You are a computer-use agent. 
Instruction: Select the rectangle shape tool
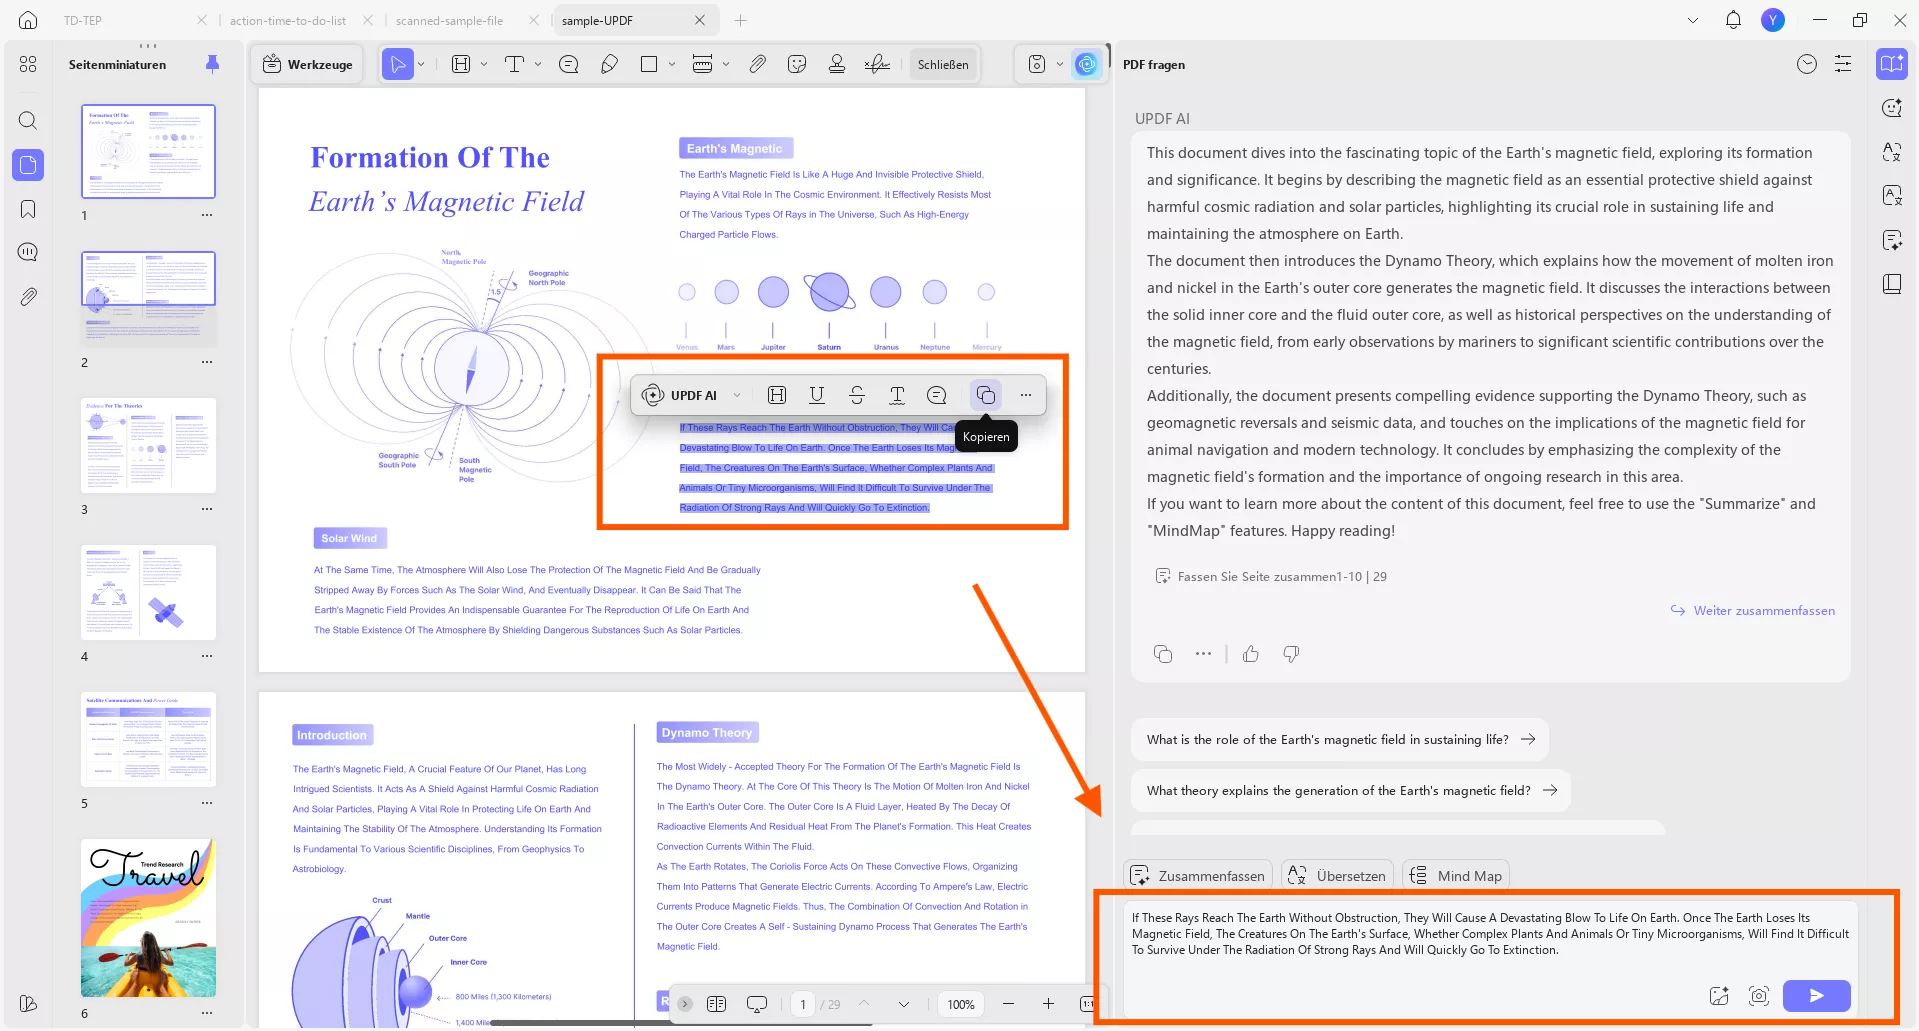(x=649, y=64)
